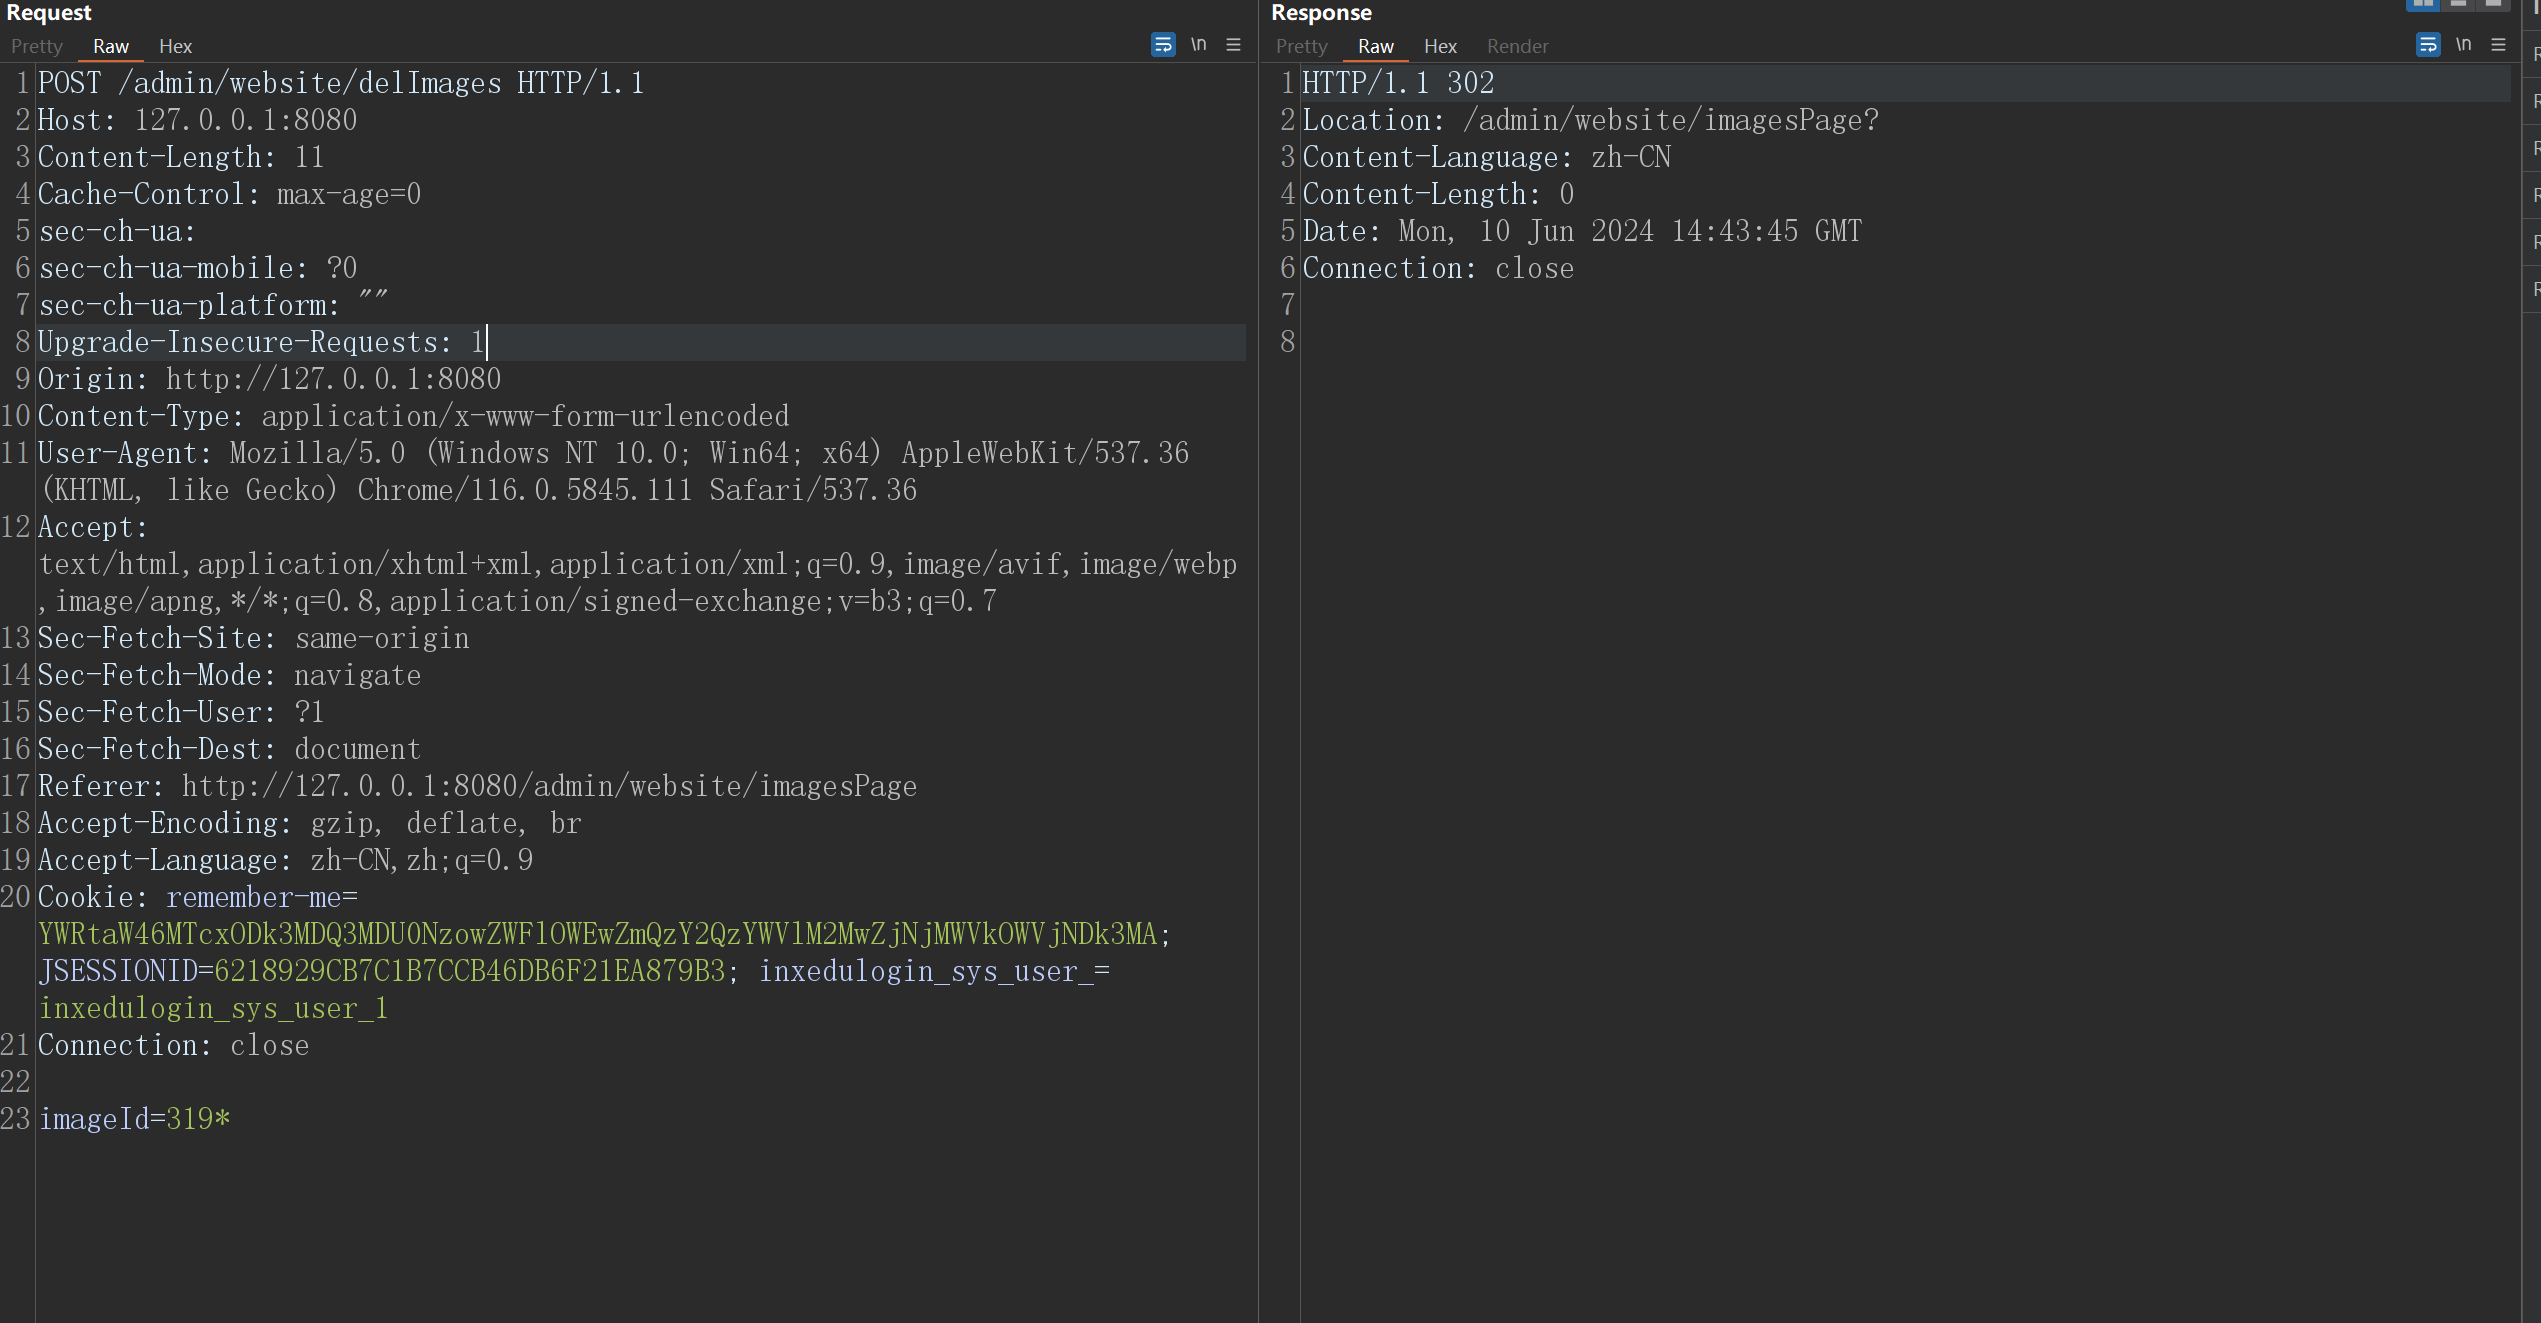Open the Response panel hamburger options menu

pyautogui.click(x=2498, y=45)
